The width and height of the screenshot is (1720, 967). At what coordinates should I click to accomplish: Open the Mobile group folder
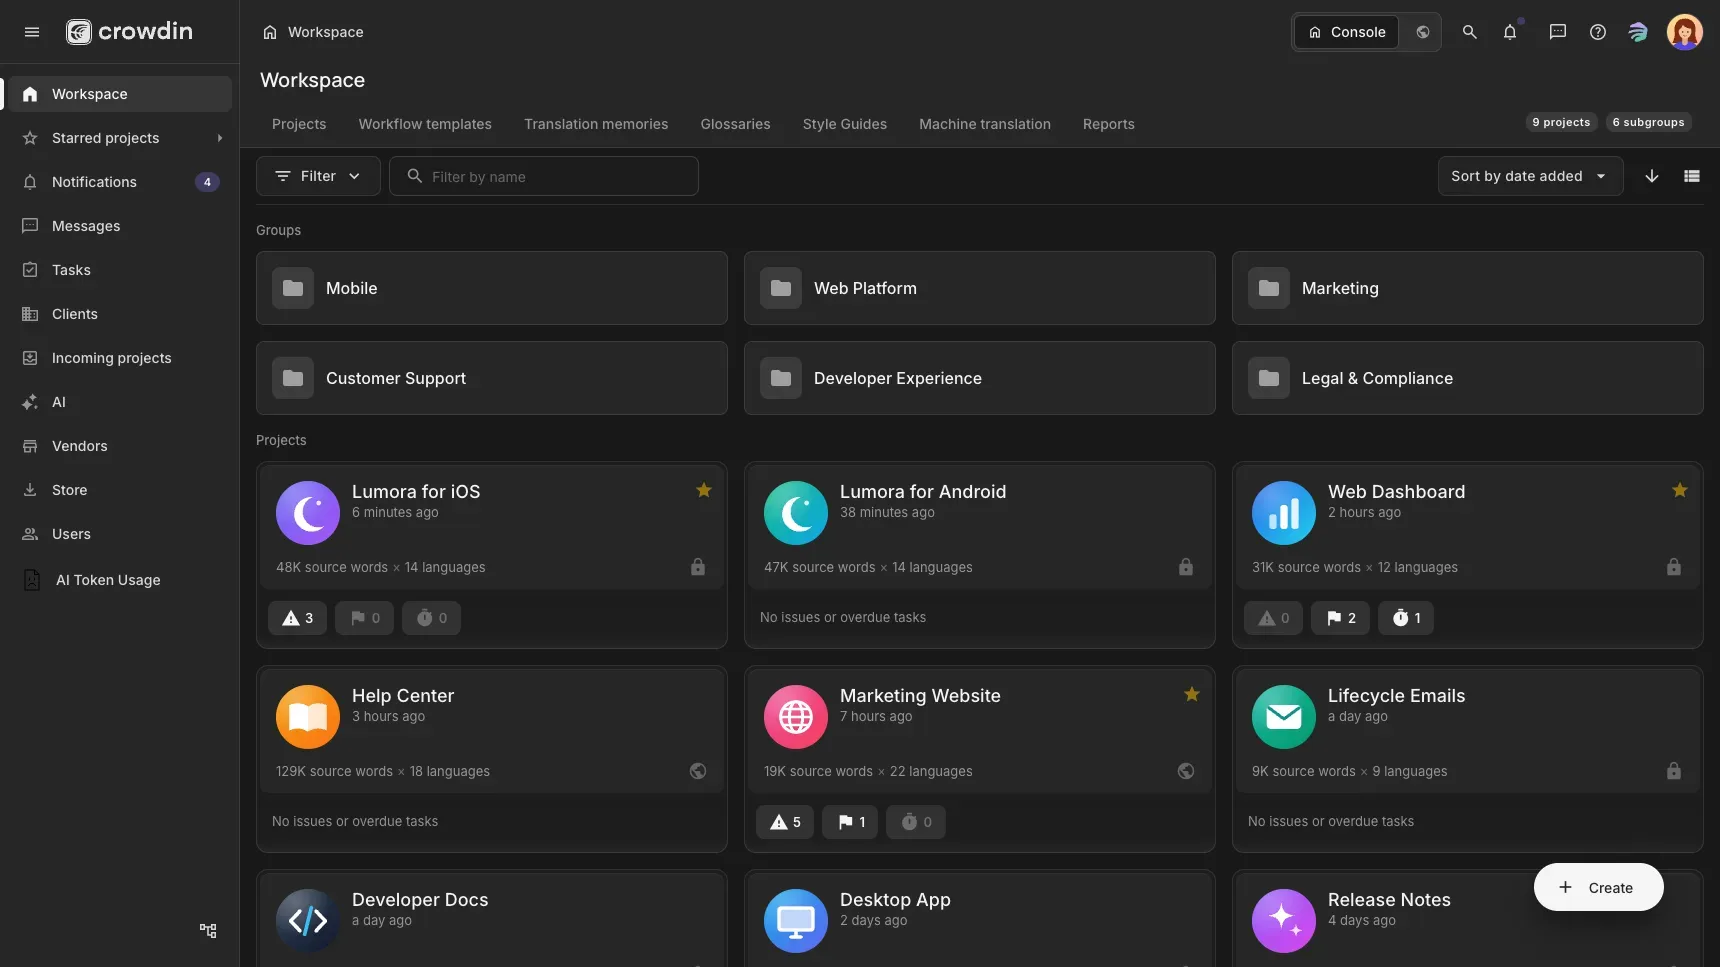[491, 288]
